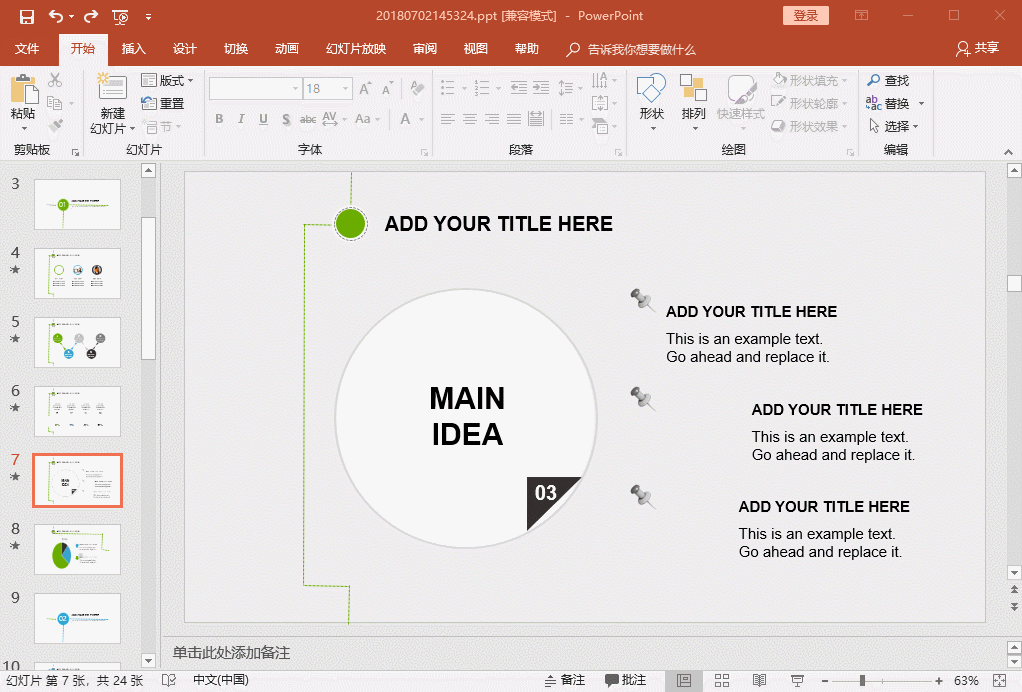Screen dimensions: 1022x692
Task: Toggle normal view button in status bar
Action: click(x=684, y=680)
